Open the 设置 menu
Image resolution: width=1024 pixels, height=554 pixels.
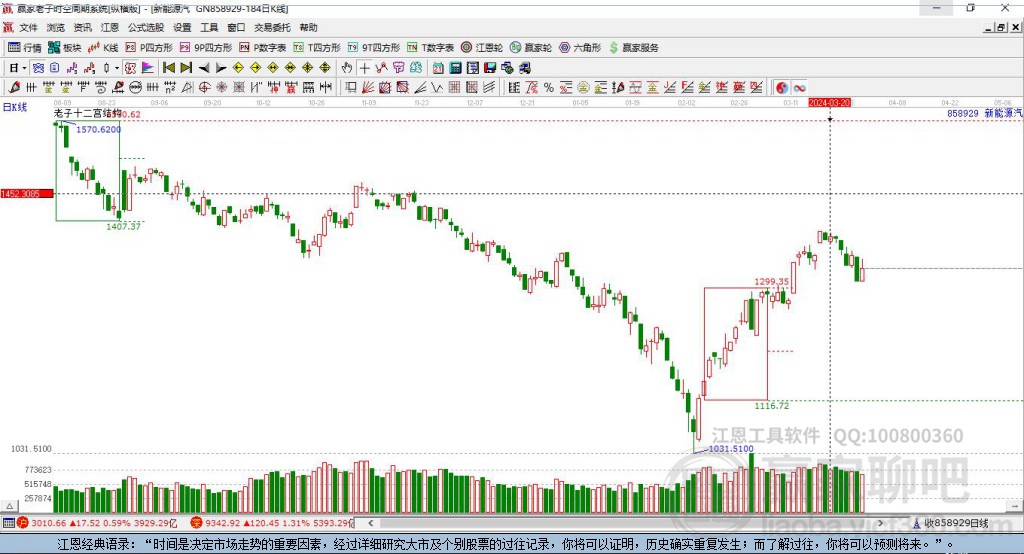182,27
